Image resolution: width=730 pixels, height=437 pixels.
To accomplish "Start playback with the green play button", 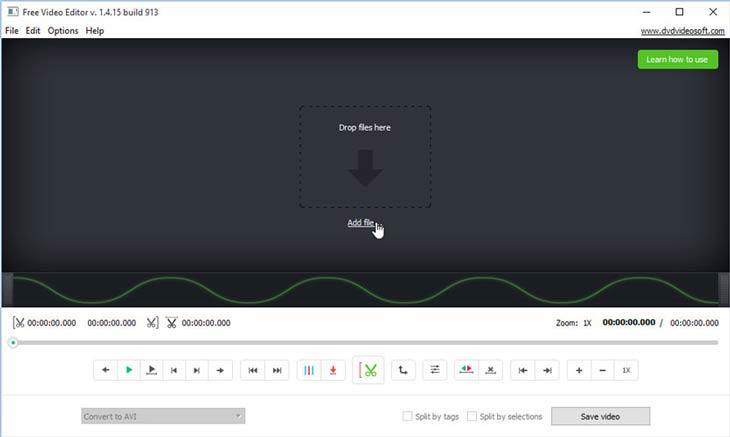I will (x=129, y=370).
